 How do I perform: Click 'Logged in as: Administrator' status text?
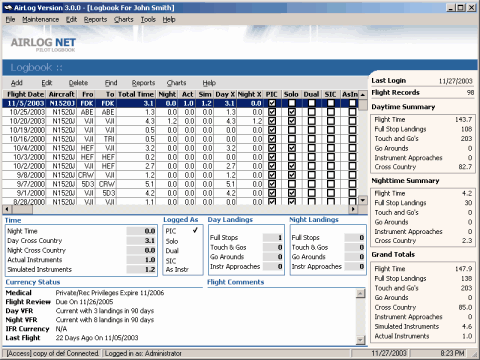point(143,353)
